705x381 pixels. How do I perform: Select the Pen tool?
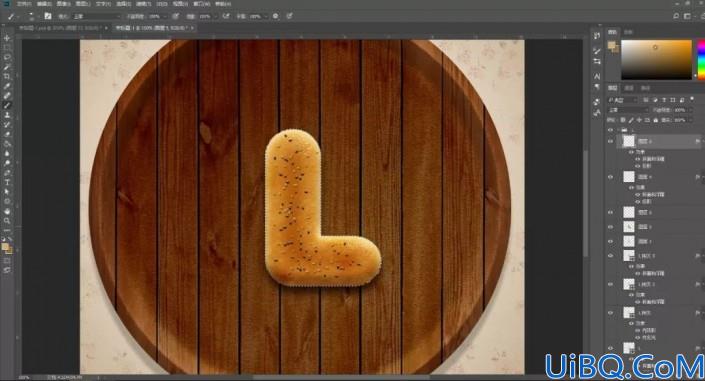coord(7,173)
